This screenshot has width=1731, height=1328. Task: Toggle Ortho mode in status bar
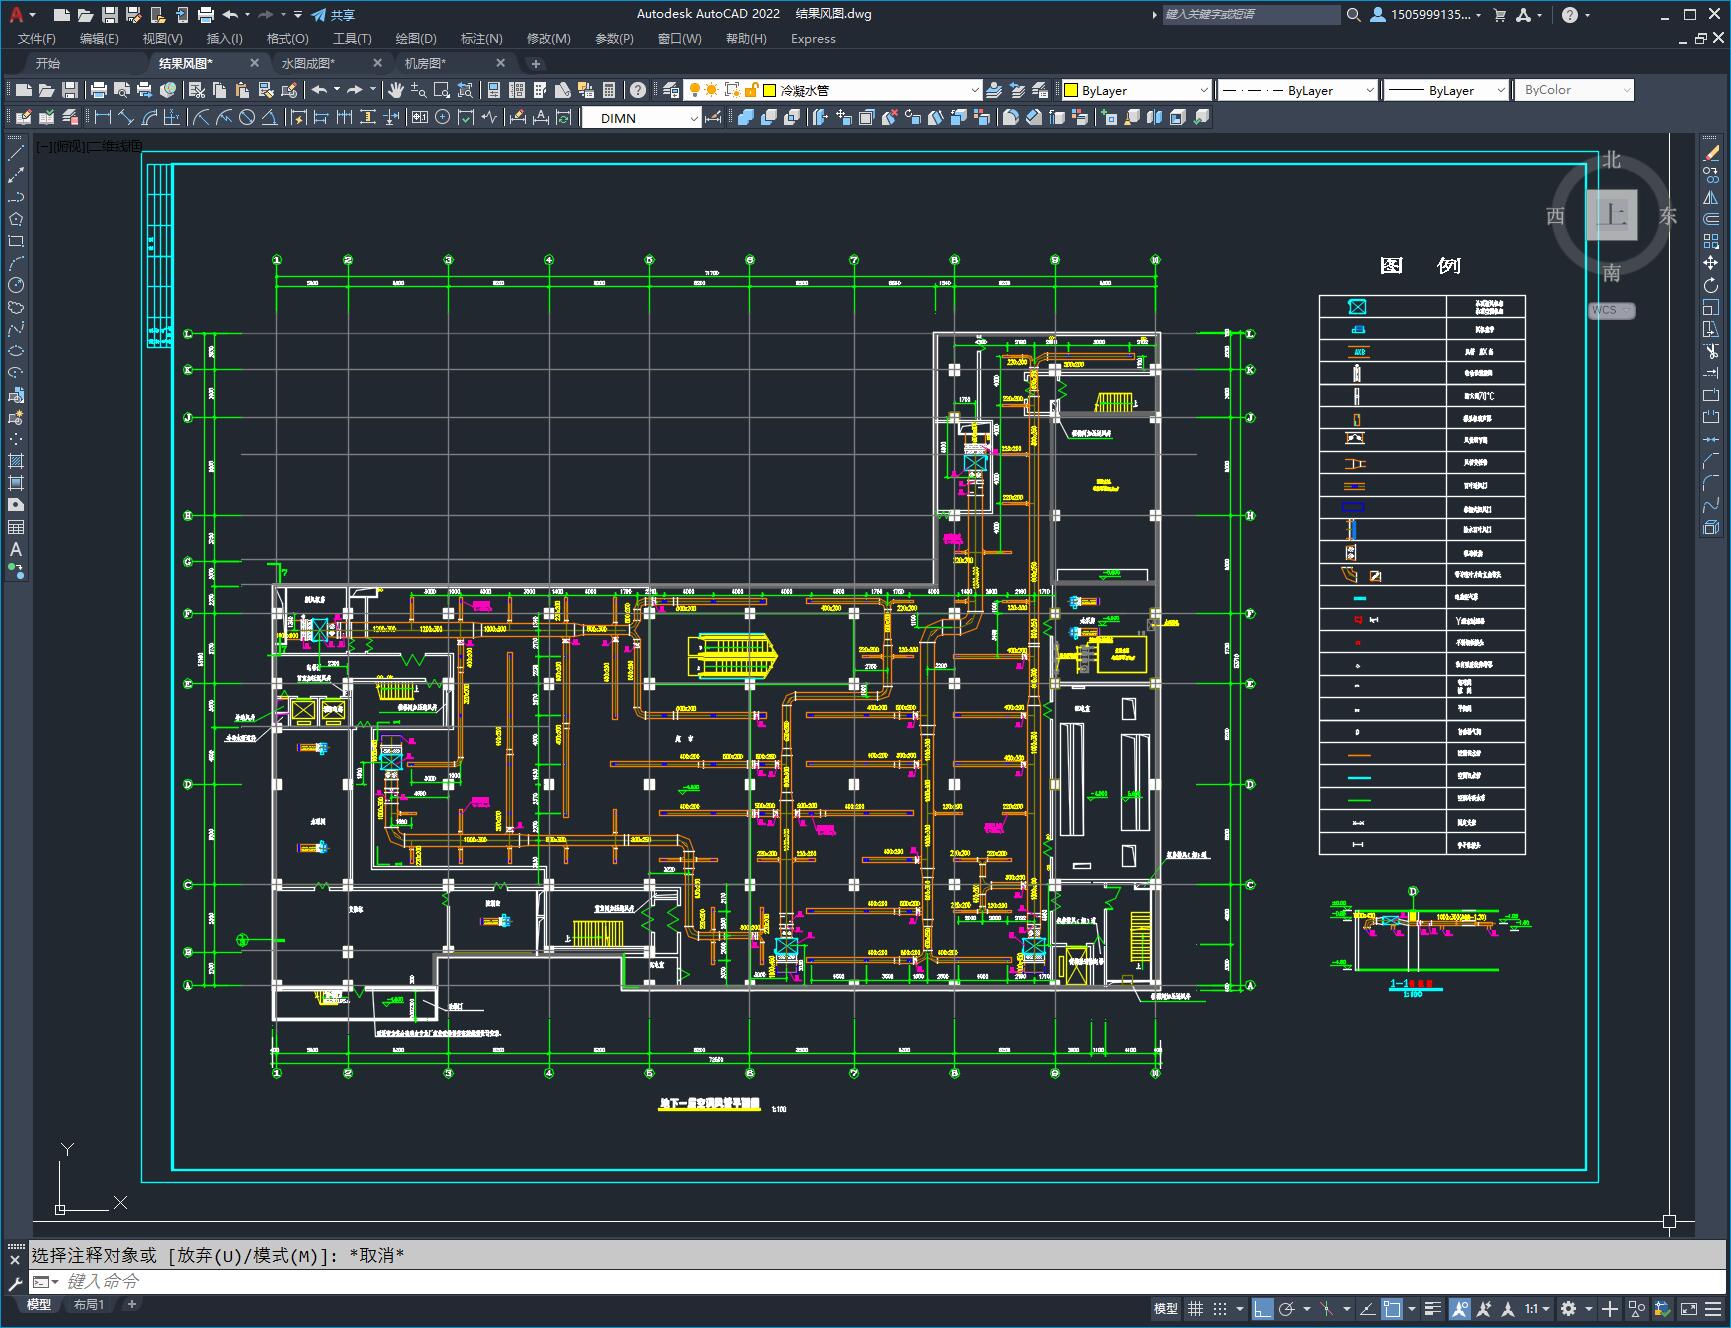(x=1263, y=1308)
